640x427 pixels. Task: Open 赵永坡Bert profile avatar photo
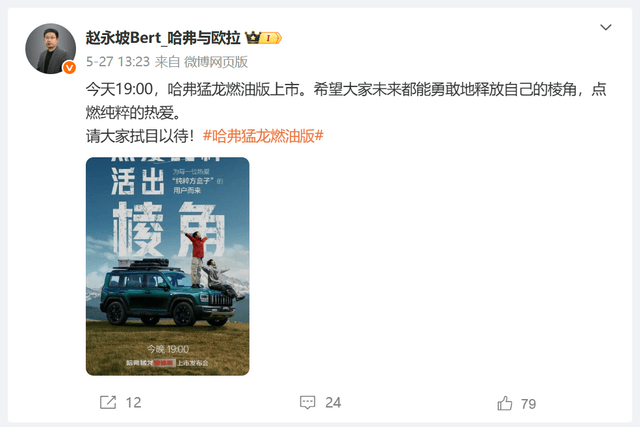pos(51,49)
